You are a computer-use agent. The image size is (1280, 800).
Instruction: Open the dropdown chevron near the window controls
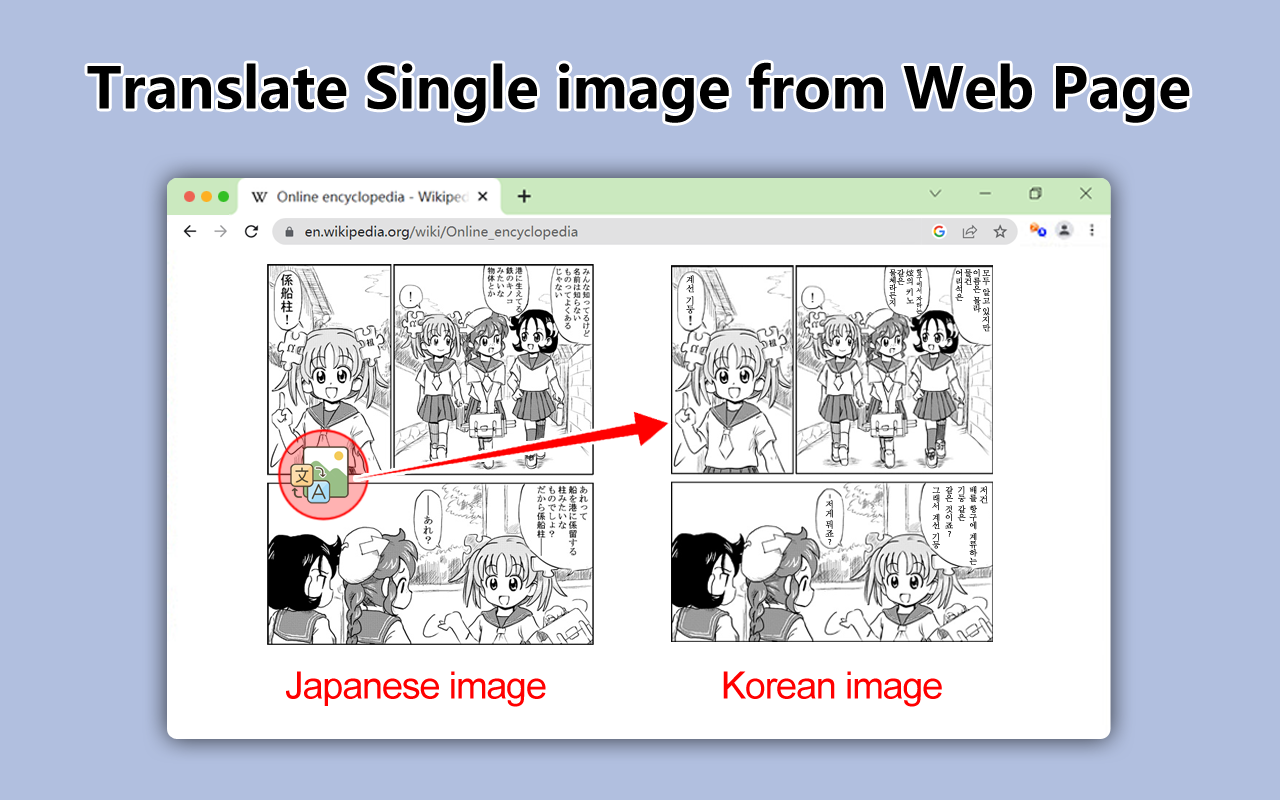pos(934,193)
